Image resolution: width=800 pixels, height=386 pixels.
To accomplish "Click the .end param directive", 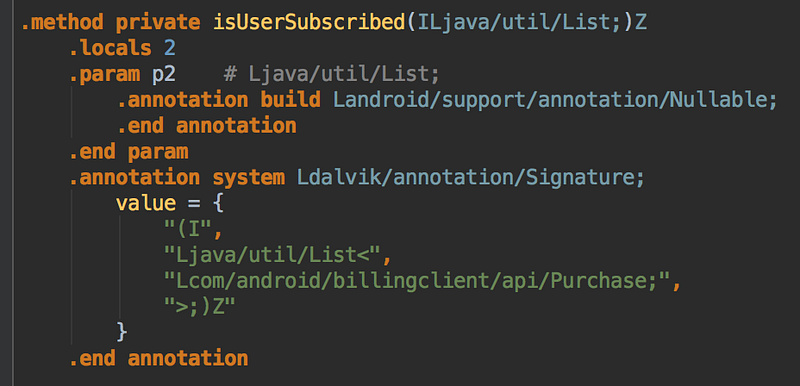I will point(129,151).
